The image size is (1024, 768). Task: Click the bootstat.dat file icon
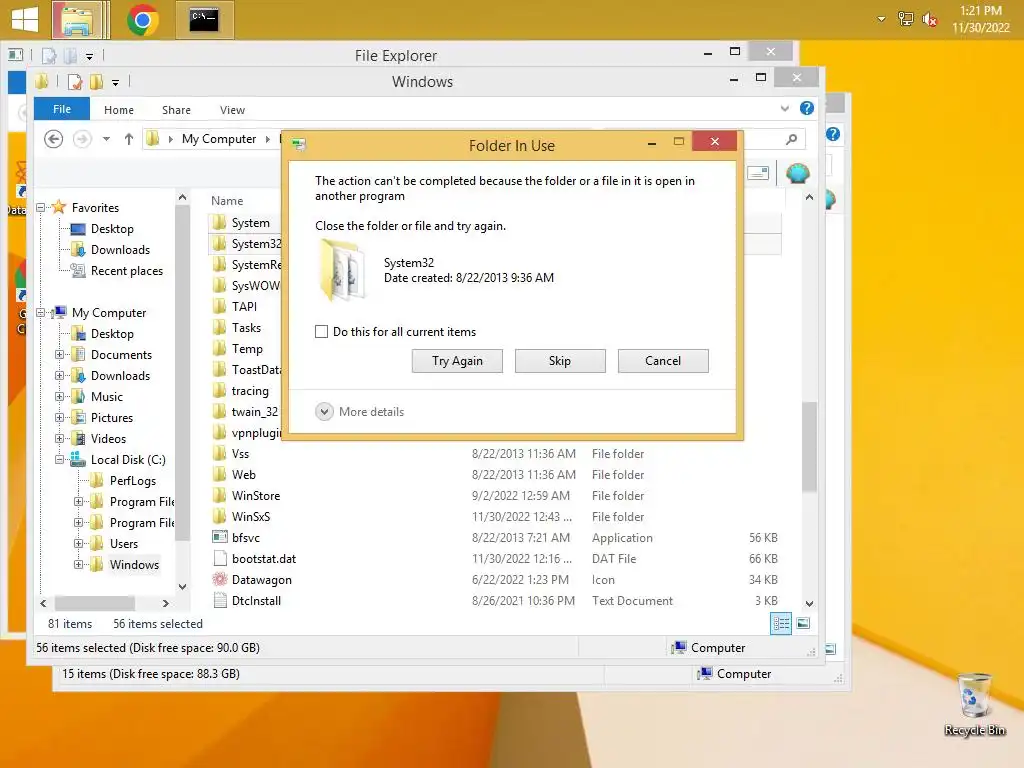[x=220, y=558]
